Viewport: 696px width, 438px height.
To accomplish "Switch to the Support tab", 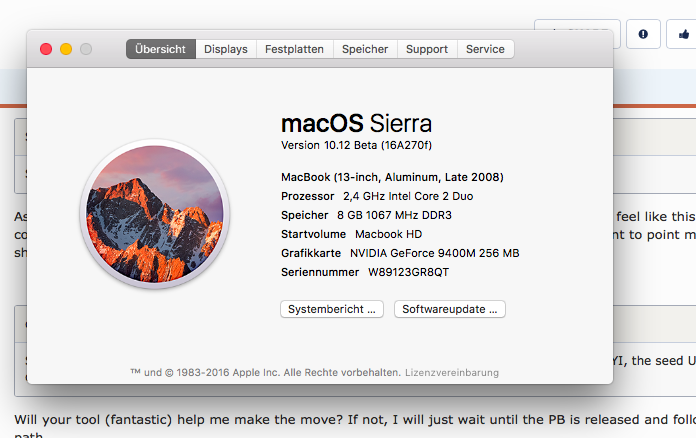I will [427, 49].
